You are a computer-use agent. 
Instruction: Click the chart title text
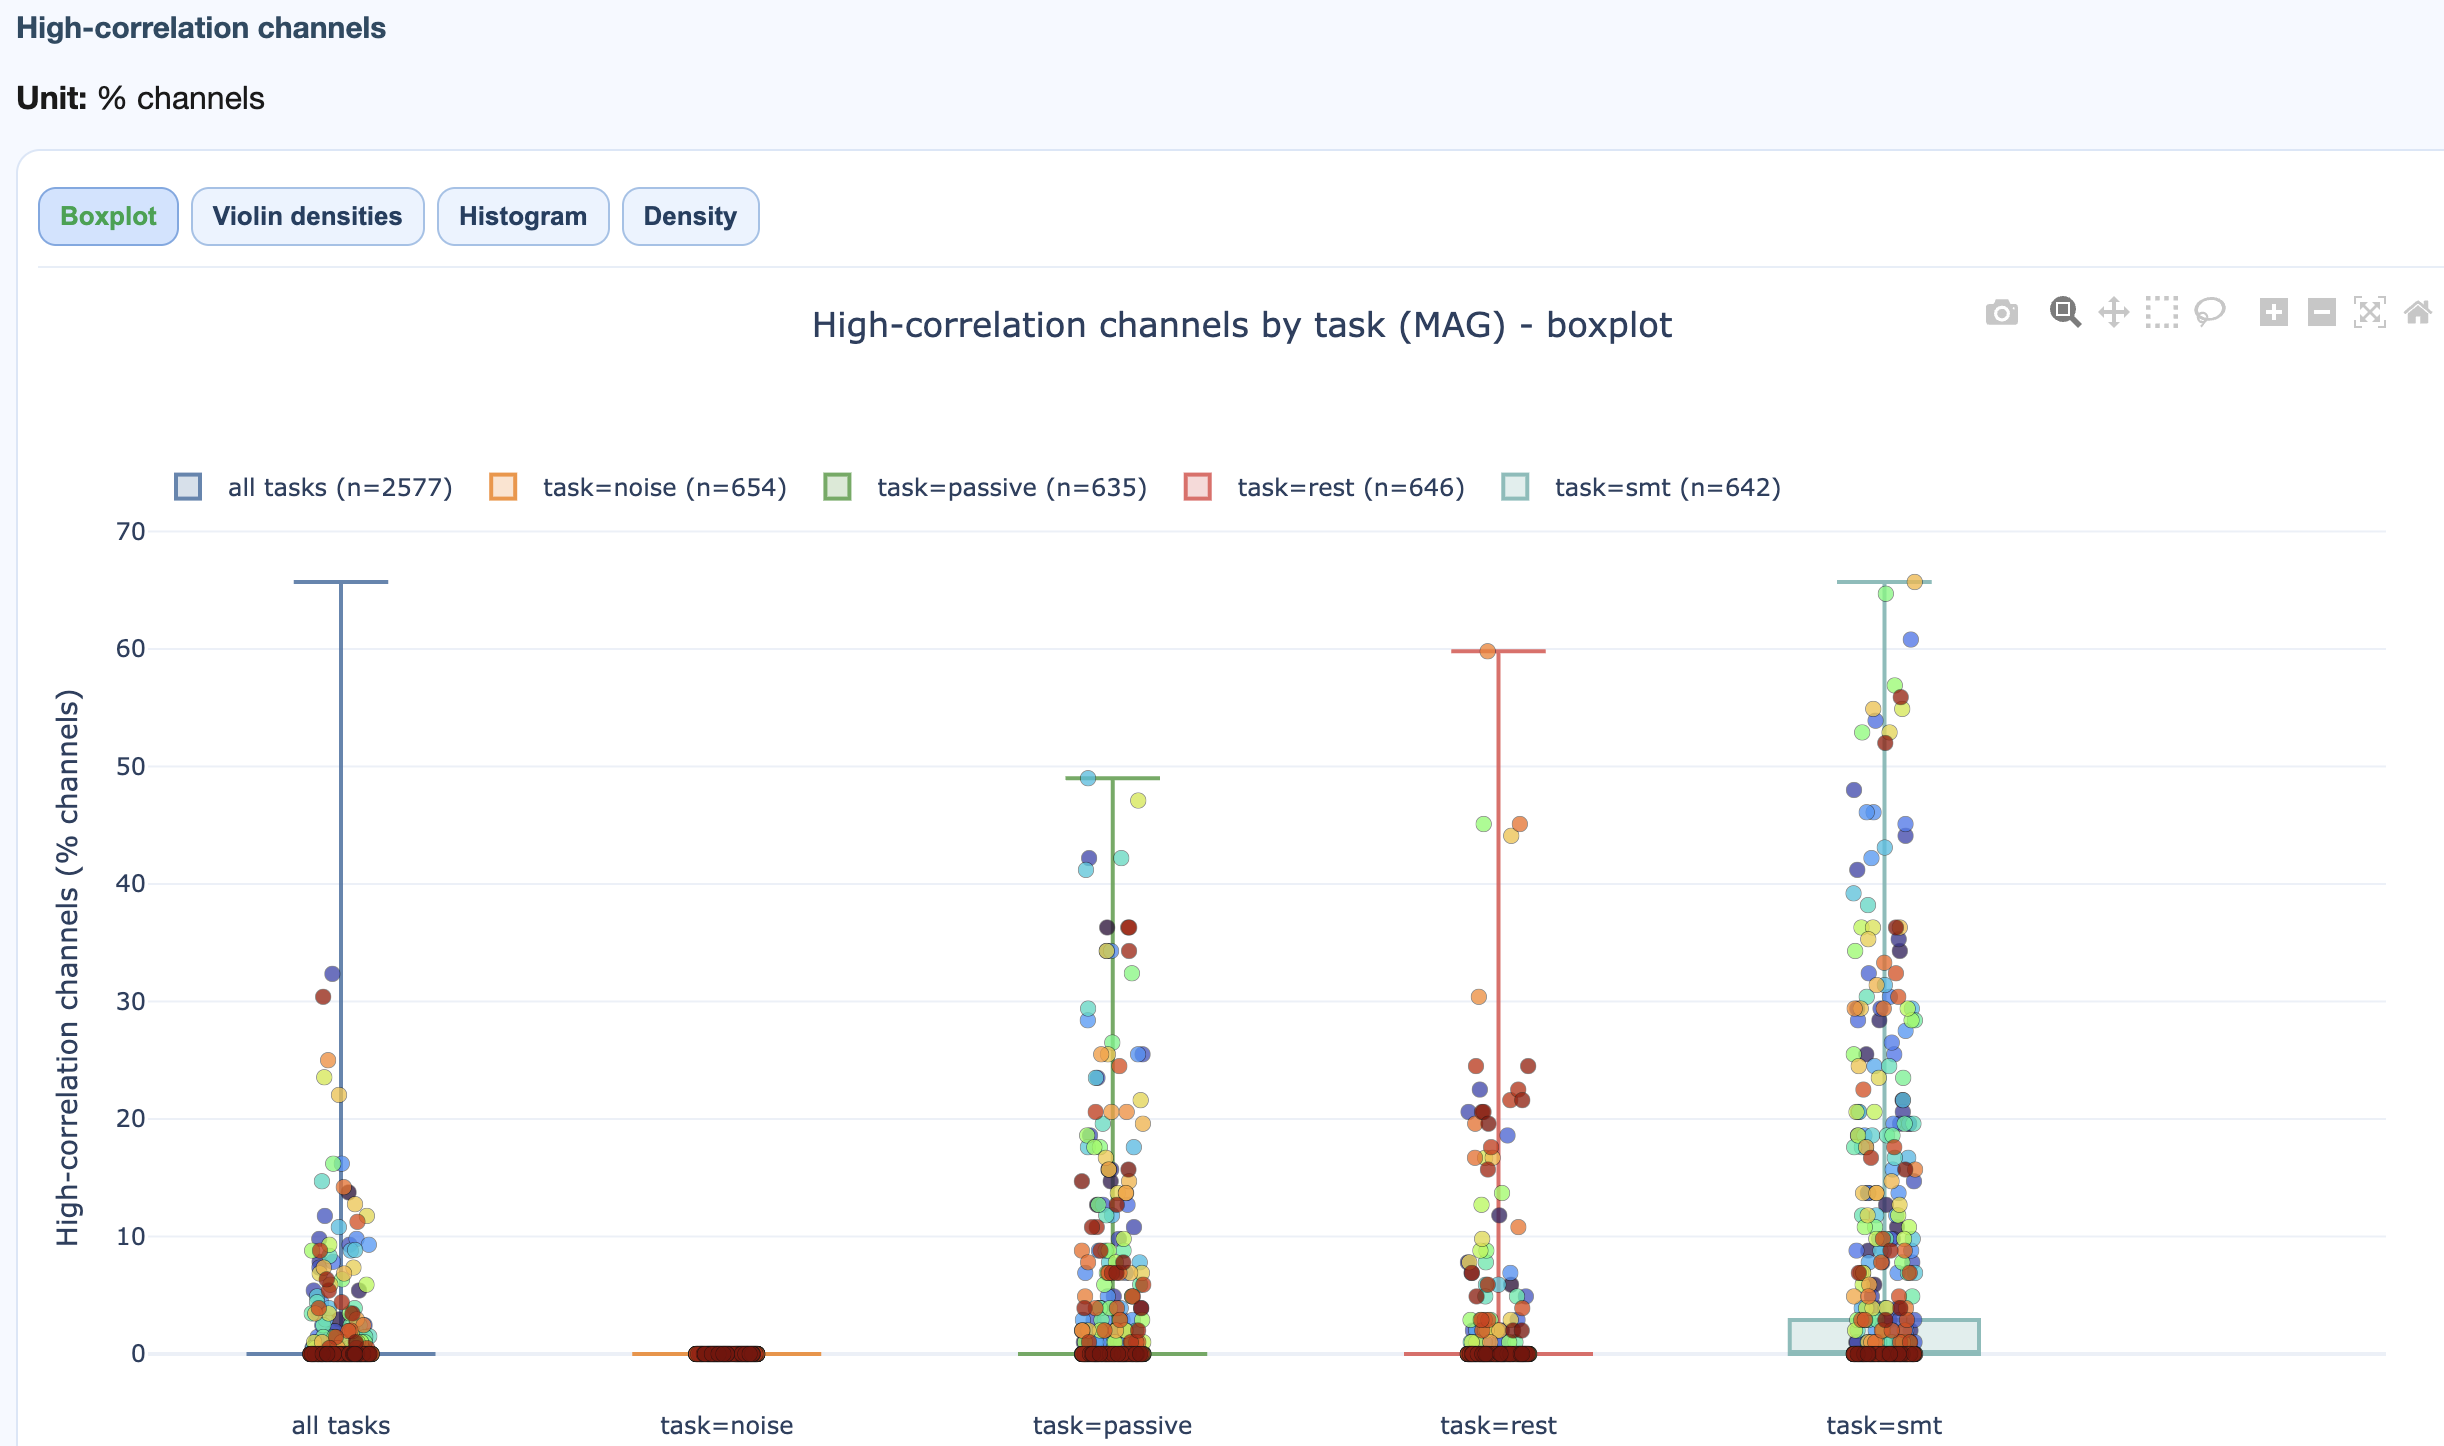[x=1241, y=325]
